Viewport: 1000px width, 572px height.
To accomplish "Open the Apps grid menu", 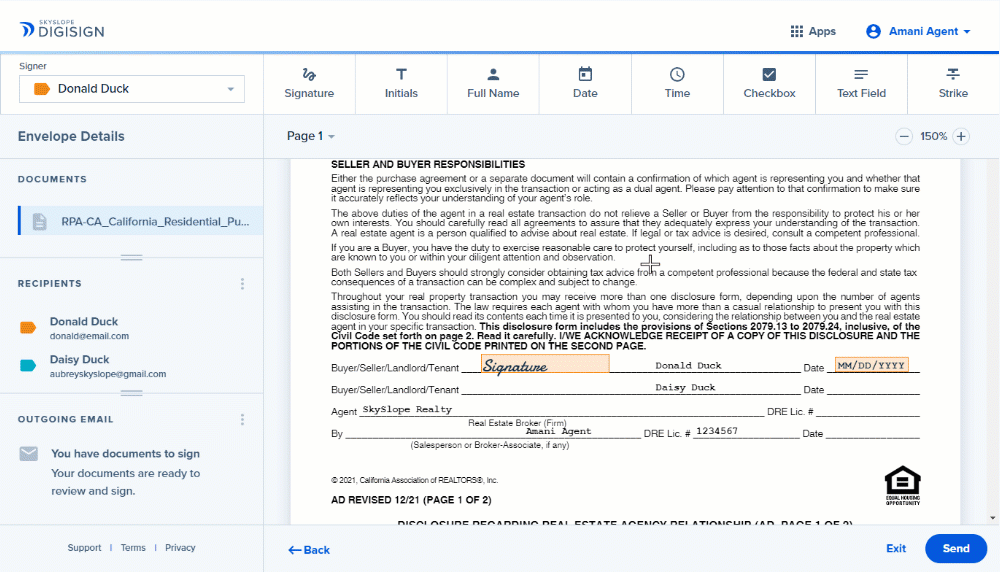I will pyautogui.click(x=812, y=31).
